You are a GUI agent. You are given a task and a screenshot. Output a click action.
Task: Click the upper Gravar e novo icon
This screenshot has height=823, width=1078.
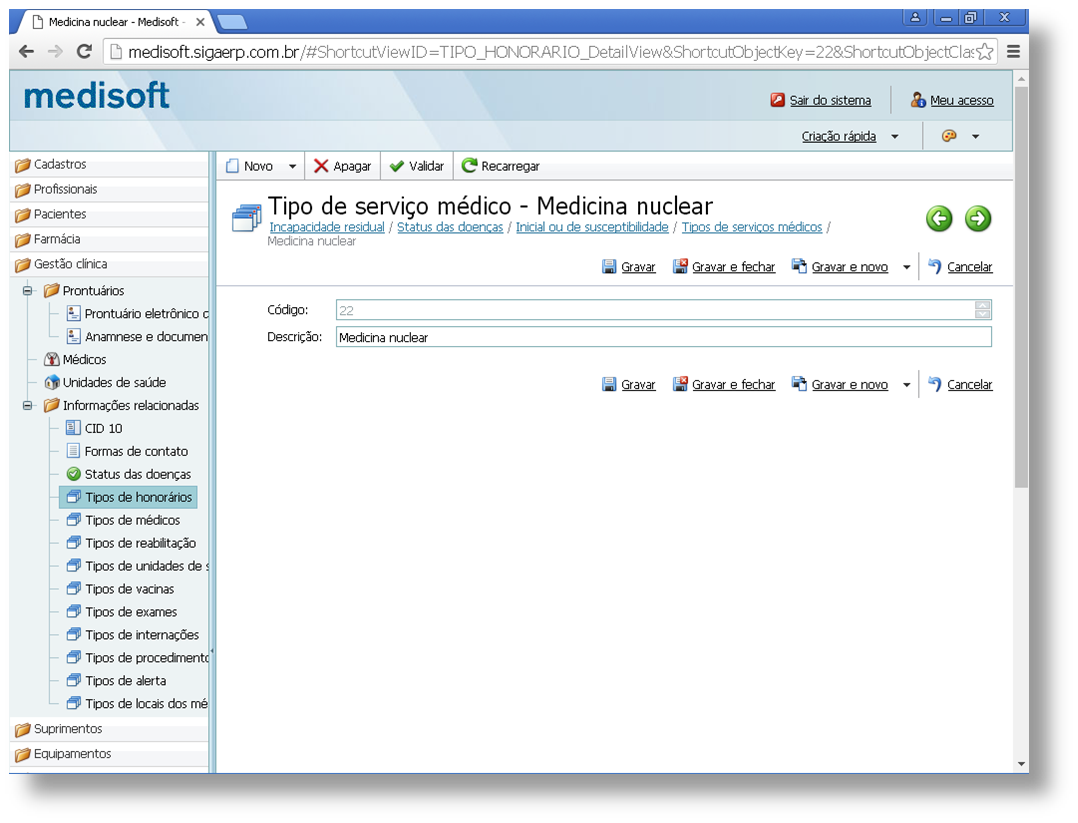point(799,267)
